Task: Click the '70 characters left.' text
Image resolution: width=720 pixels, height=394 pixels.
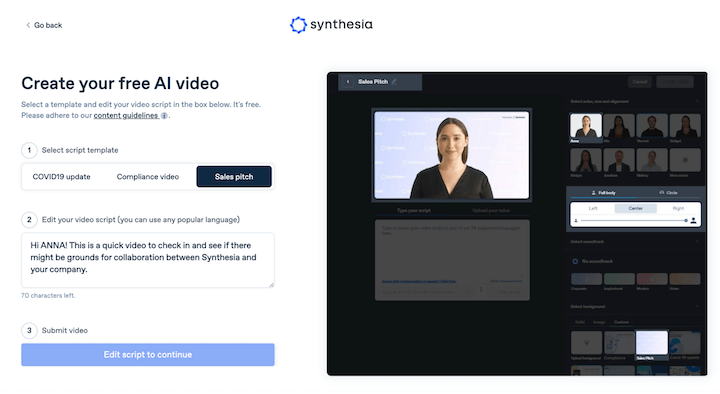Action: coord(48,295)
